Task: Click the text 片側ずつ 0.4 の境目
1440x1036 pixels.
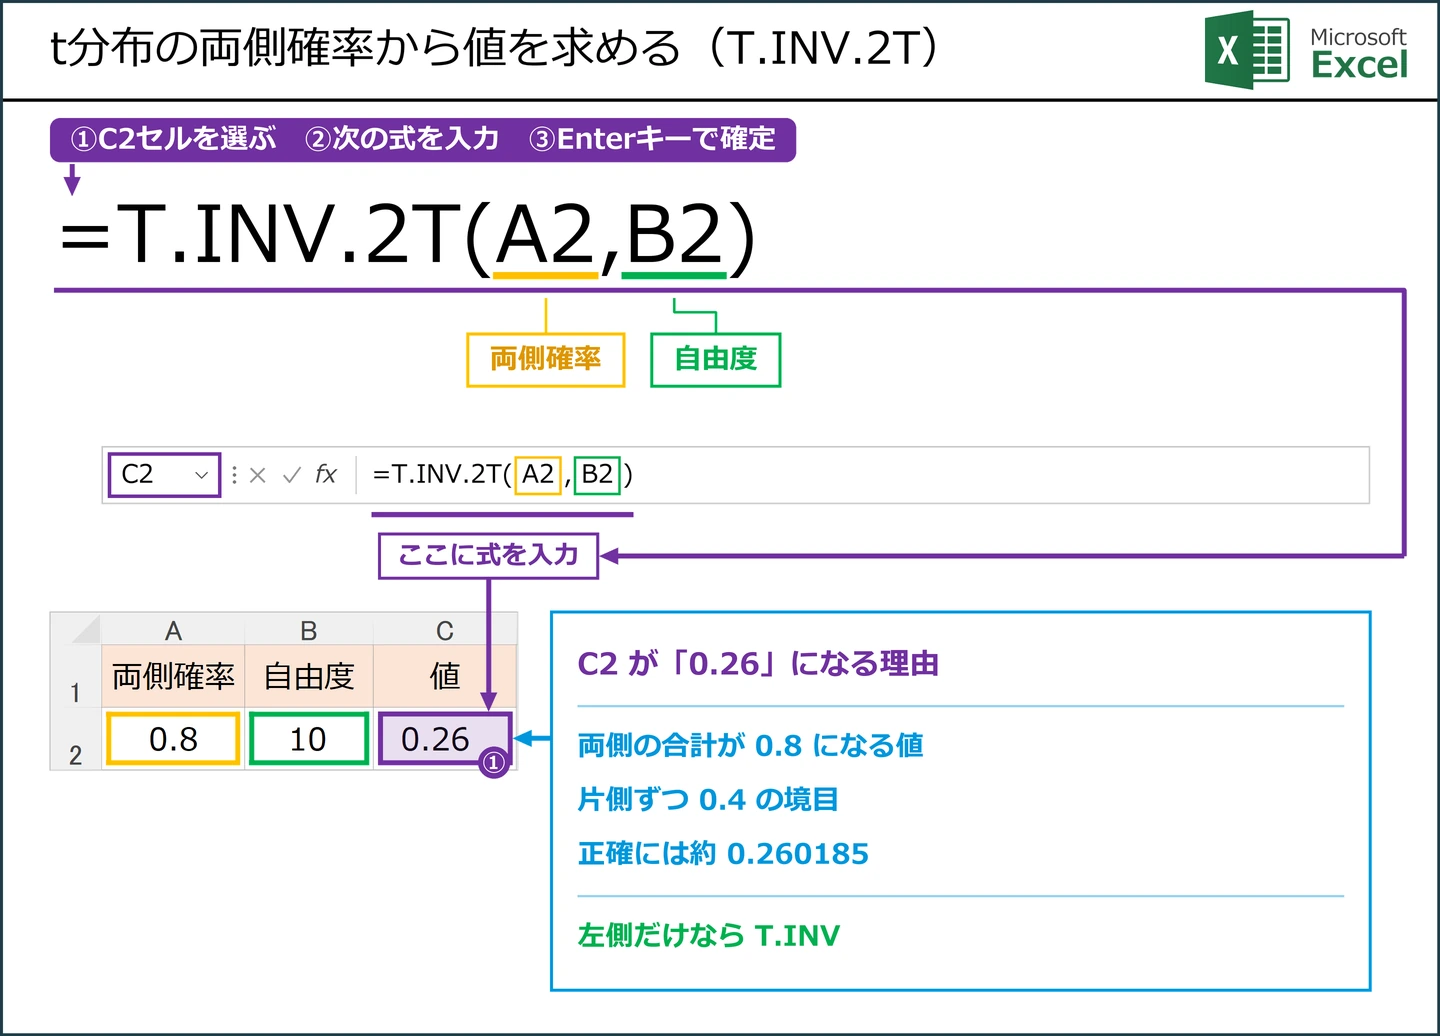Action: coord(708,799)
